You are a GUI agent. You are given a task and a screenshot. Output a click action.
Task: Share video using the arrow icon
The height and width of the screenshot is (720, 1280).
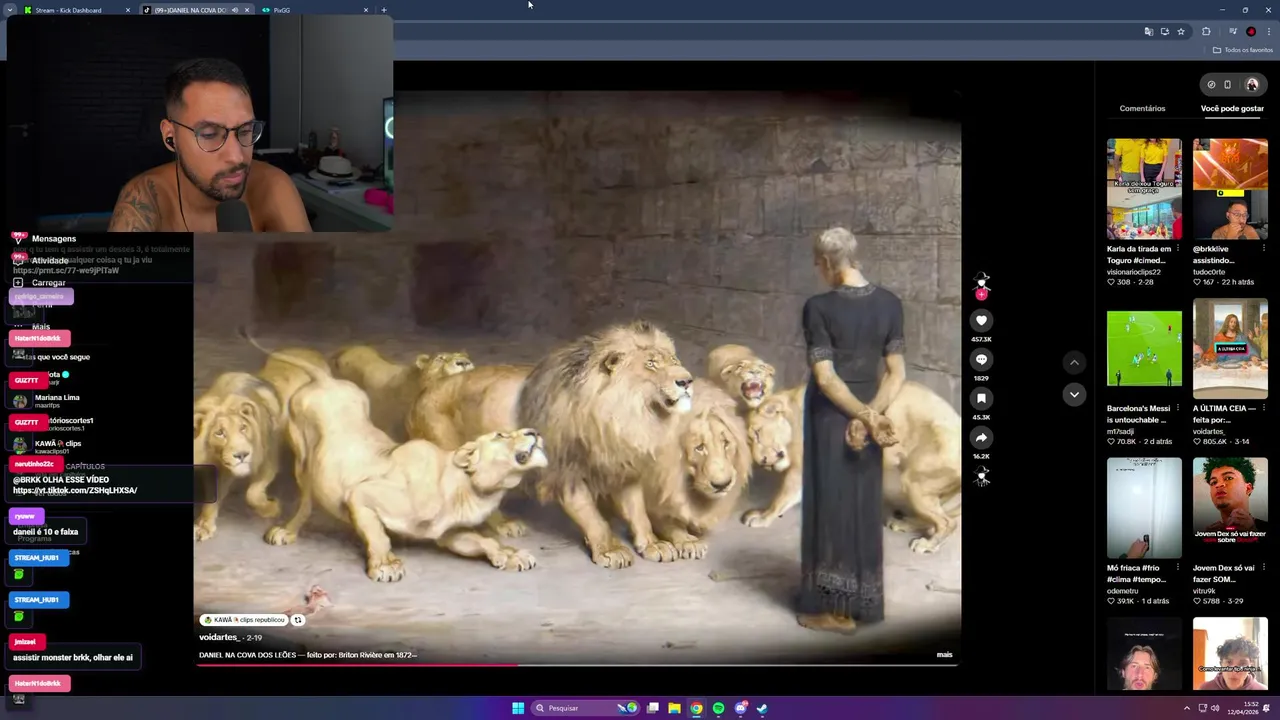[x=981, y=437]
